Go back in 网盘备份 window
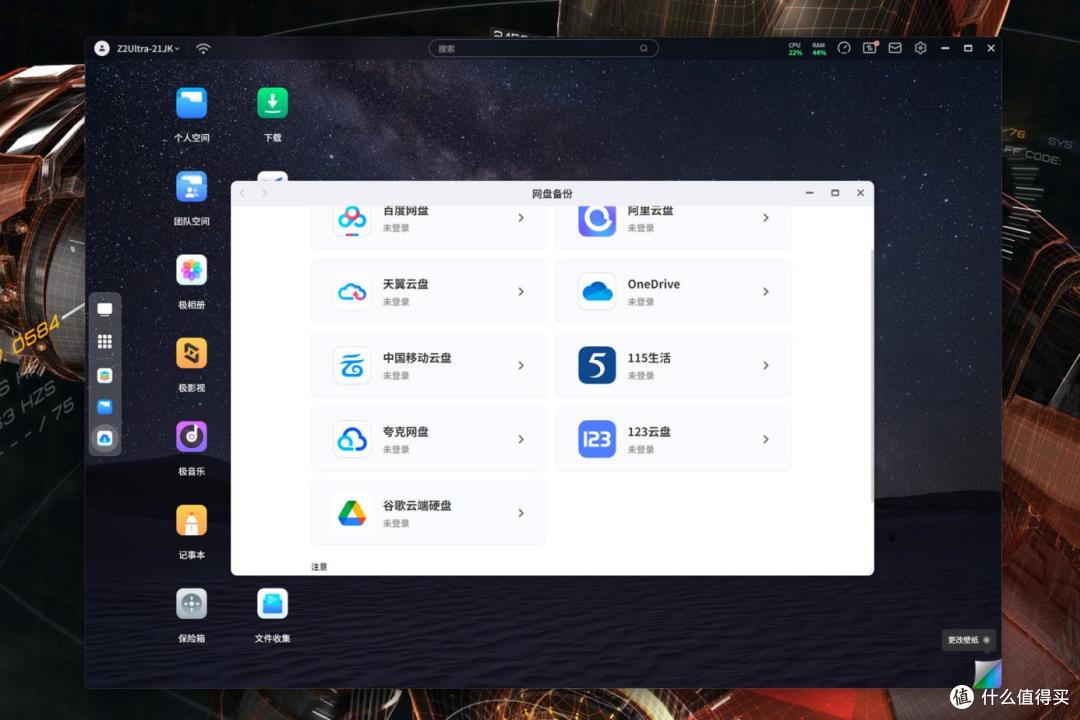This screenshot has height=720, width=1080. coord(242,193)
